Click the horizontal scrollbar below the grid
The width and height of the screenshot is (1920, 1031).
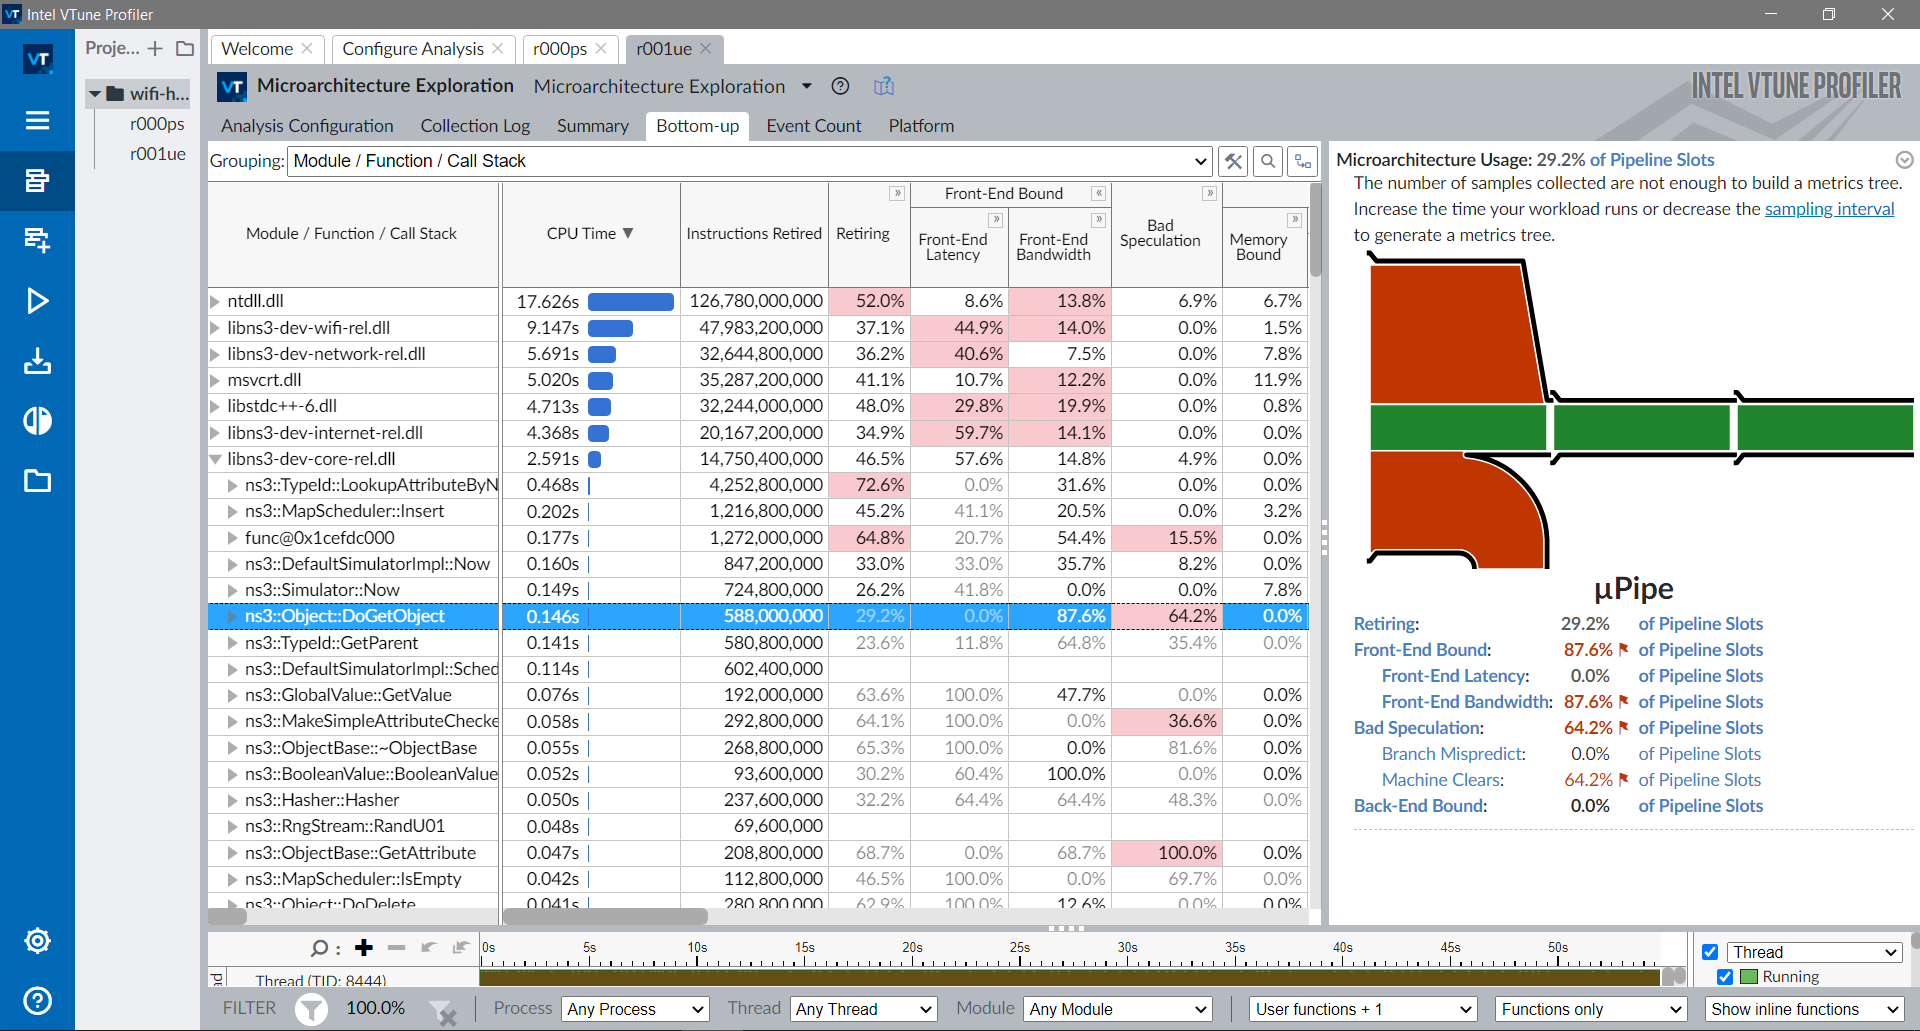604,916
